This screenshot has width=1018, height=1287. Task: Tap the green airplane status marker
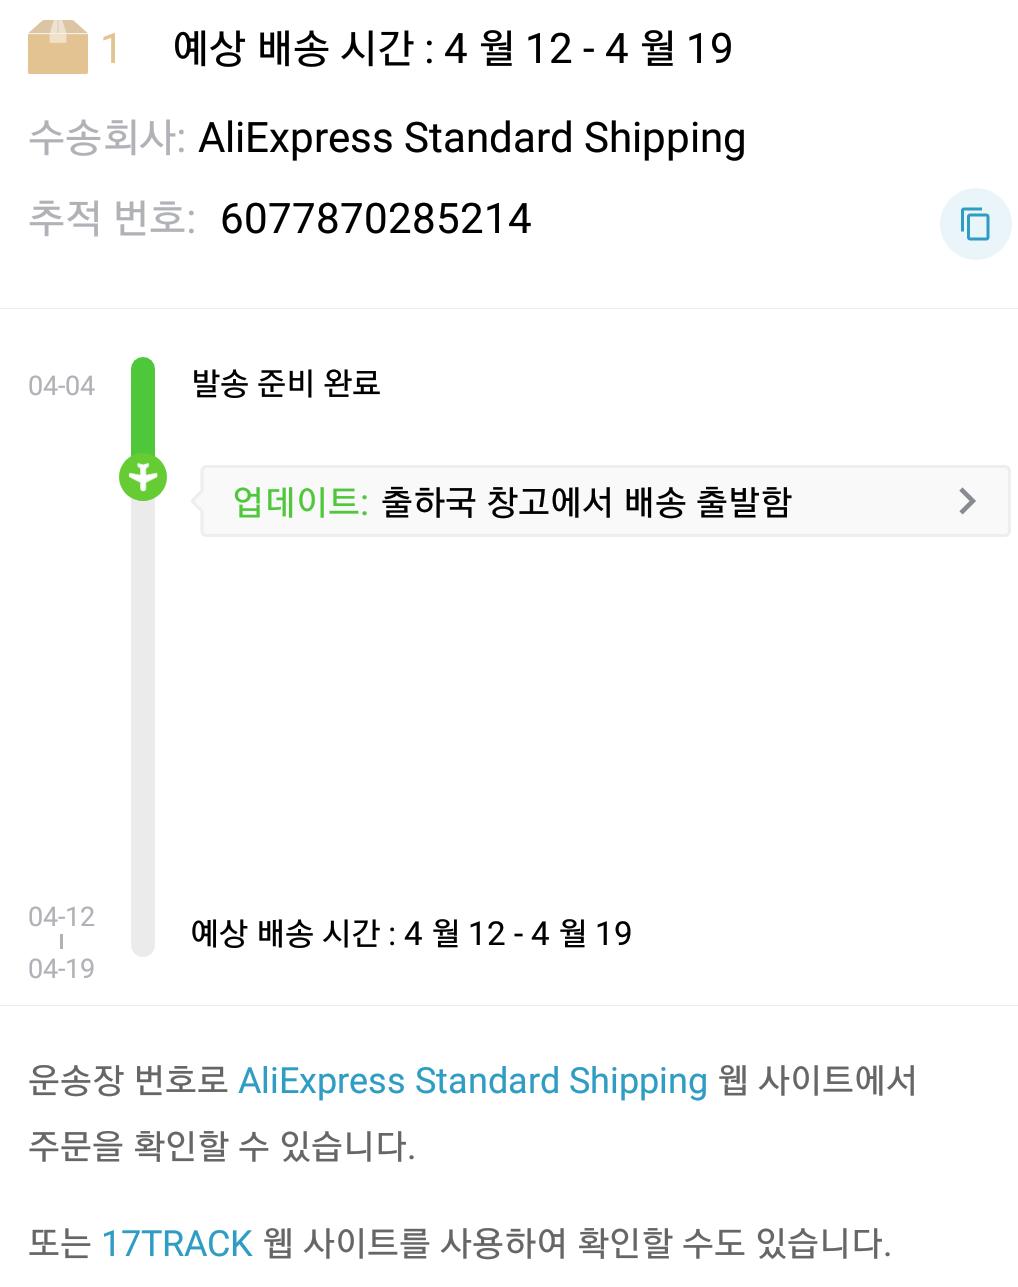[143, 477]
